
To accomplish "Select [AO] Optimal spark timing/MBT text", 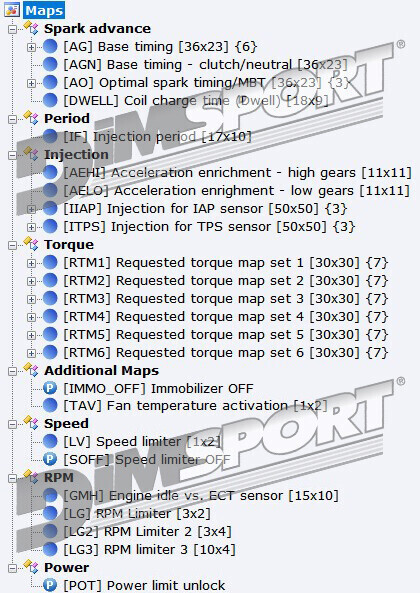I will pyautogui.click(x=207, y=83).
